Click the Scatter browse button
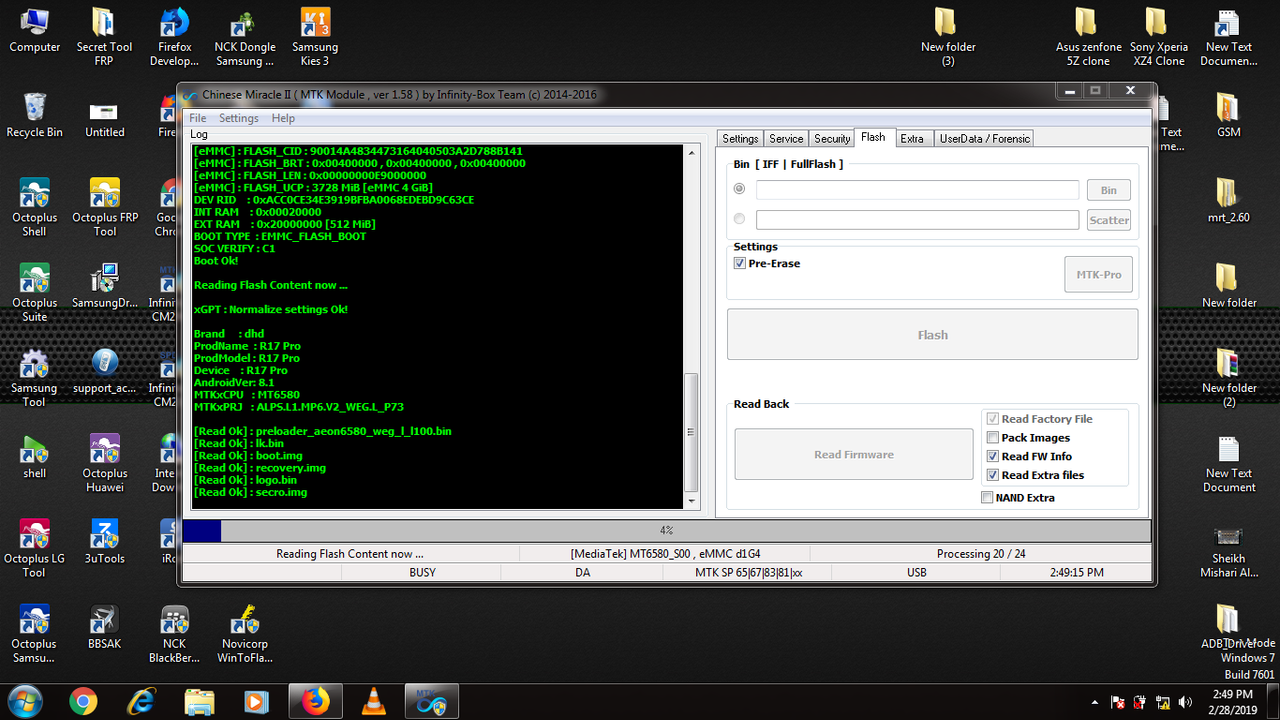 (1109, 220)
